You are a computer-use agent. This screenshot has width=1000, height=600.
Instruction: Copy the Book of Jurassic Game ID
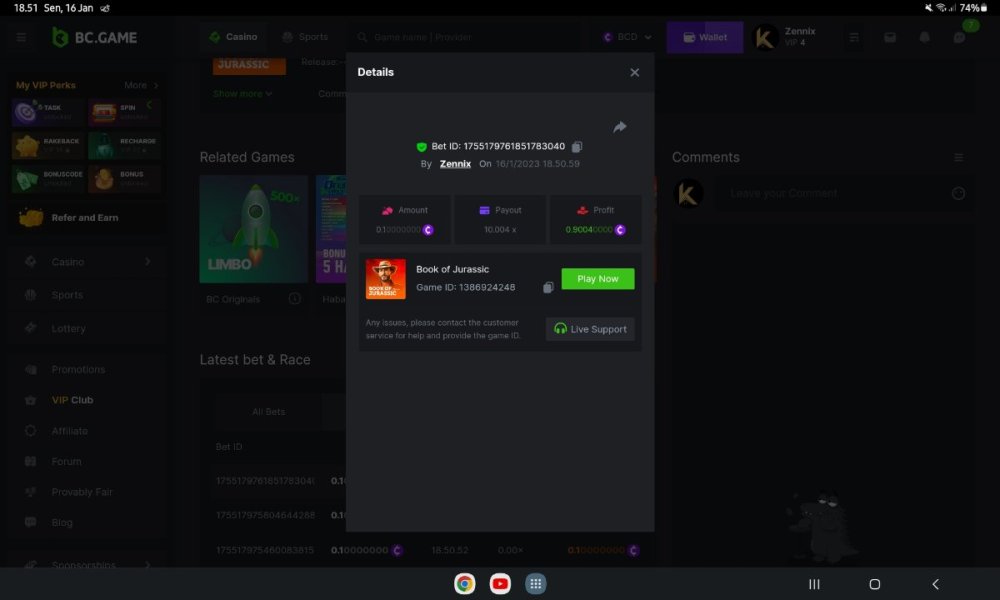tap(548, 286)
